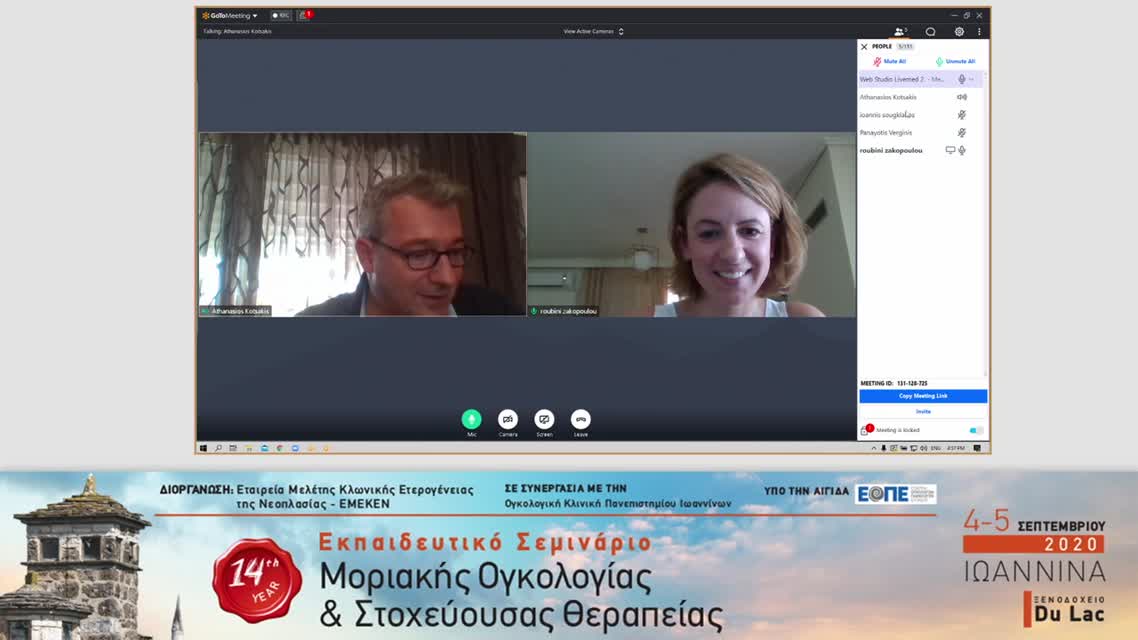Toggle the Meeting is locked switch
Image resolution: width=1138 pixels, height=640 pixels.
pyautogui.click(x=975, y=430)
